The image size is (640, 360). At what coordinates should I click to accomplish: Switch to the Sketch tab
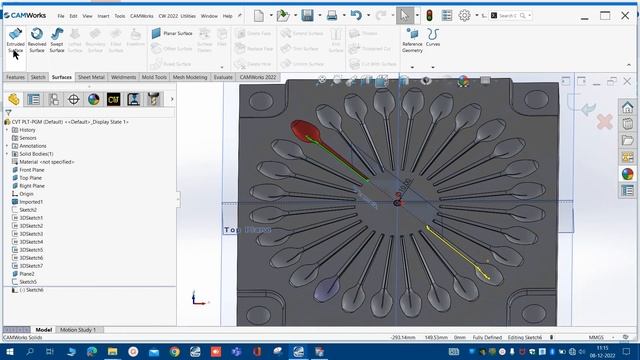(x=38, y=77)
